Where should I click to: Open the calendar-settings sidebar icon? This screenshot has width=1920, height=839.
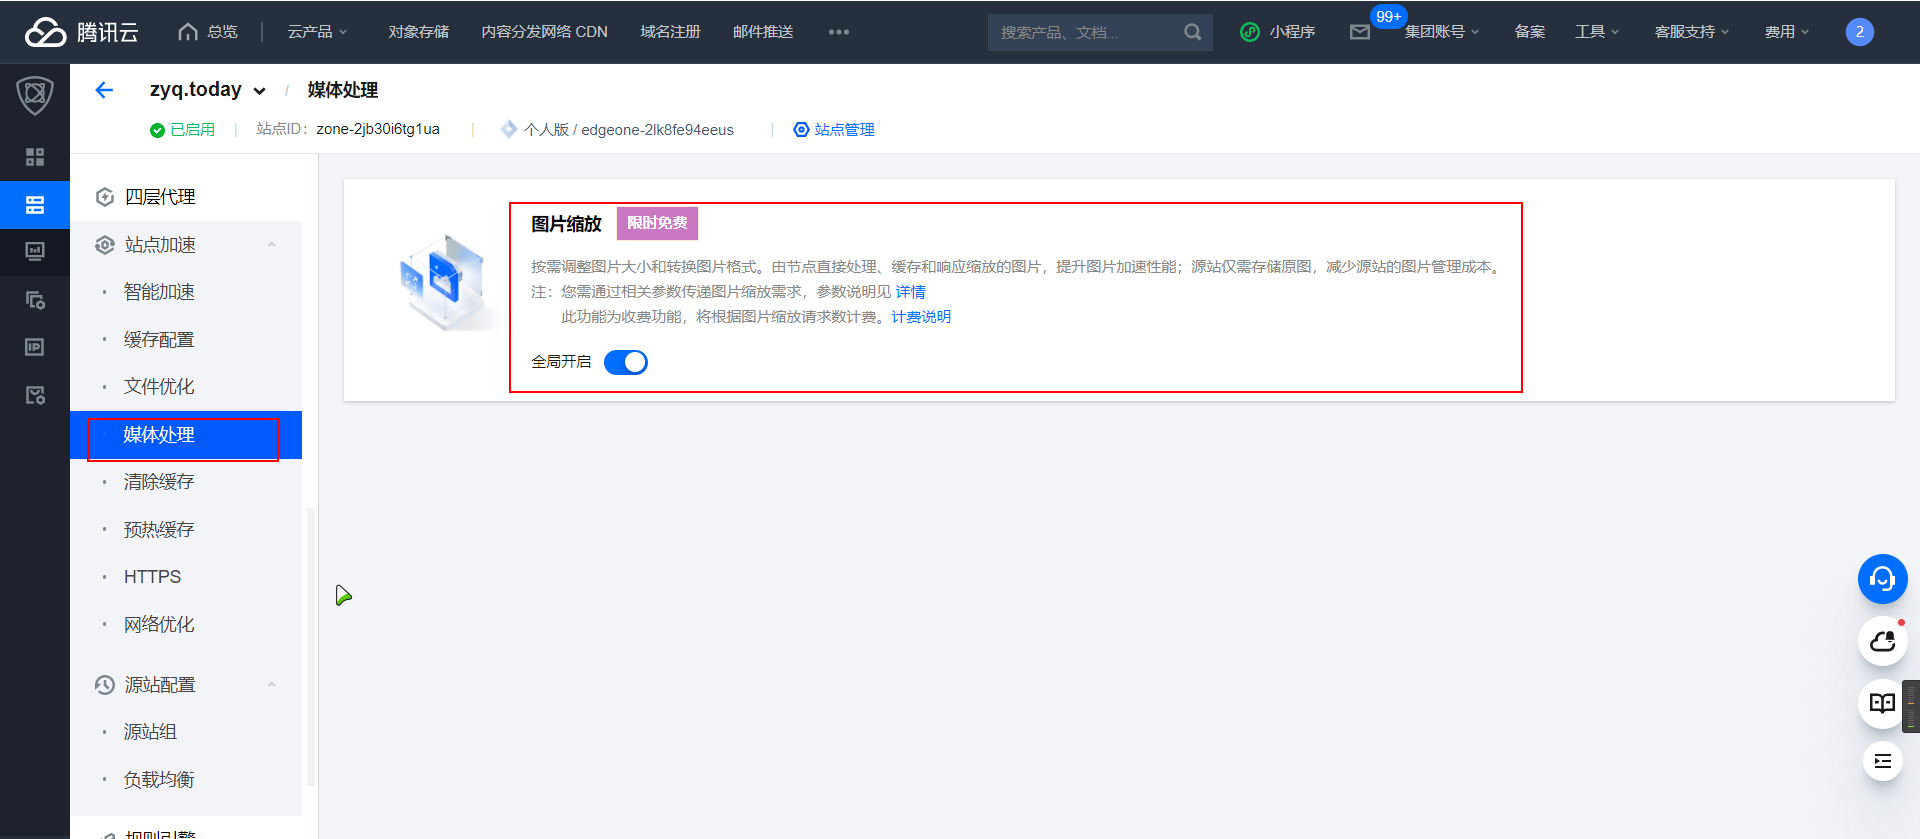point(35,395)
